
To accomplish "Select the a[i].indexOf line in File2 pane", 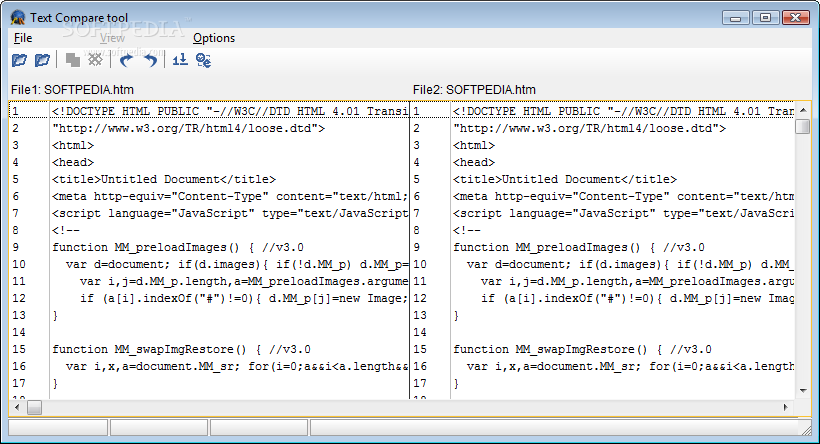I will (x=636, y=298).
